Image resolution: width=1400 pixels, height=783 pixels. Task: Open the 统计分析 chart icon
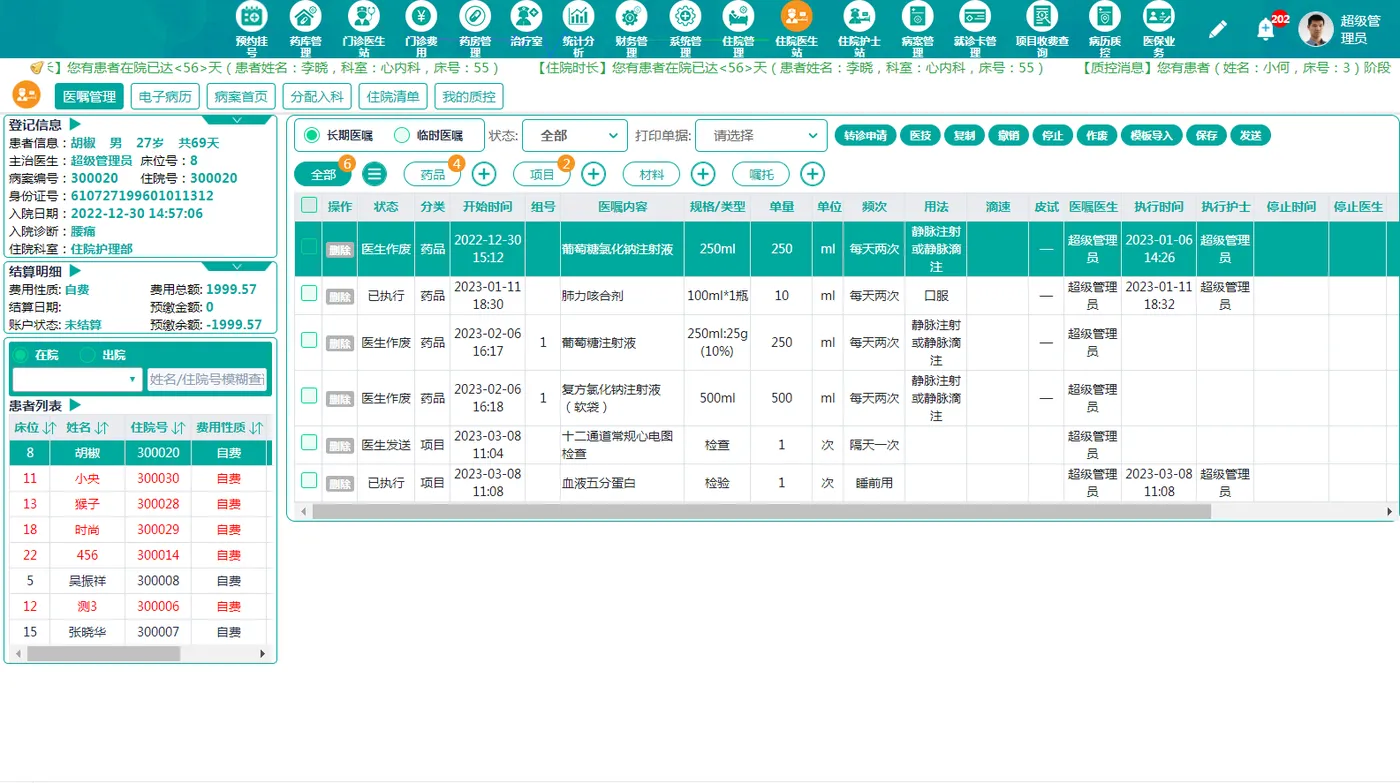[x=578, y=16]
